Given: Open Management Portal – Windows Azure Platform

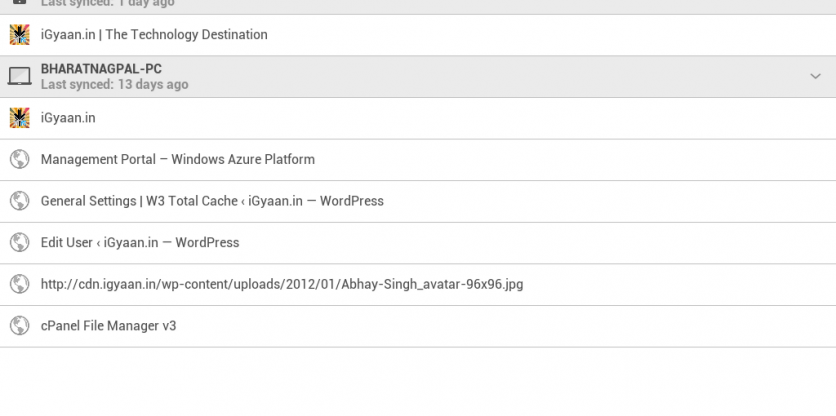Looking at the screenshot, I should coord(177,159).
